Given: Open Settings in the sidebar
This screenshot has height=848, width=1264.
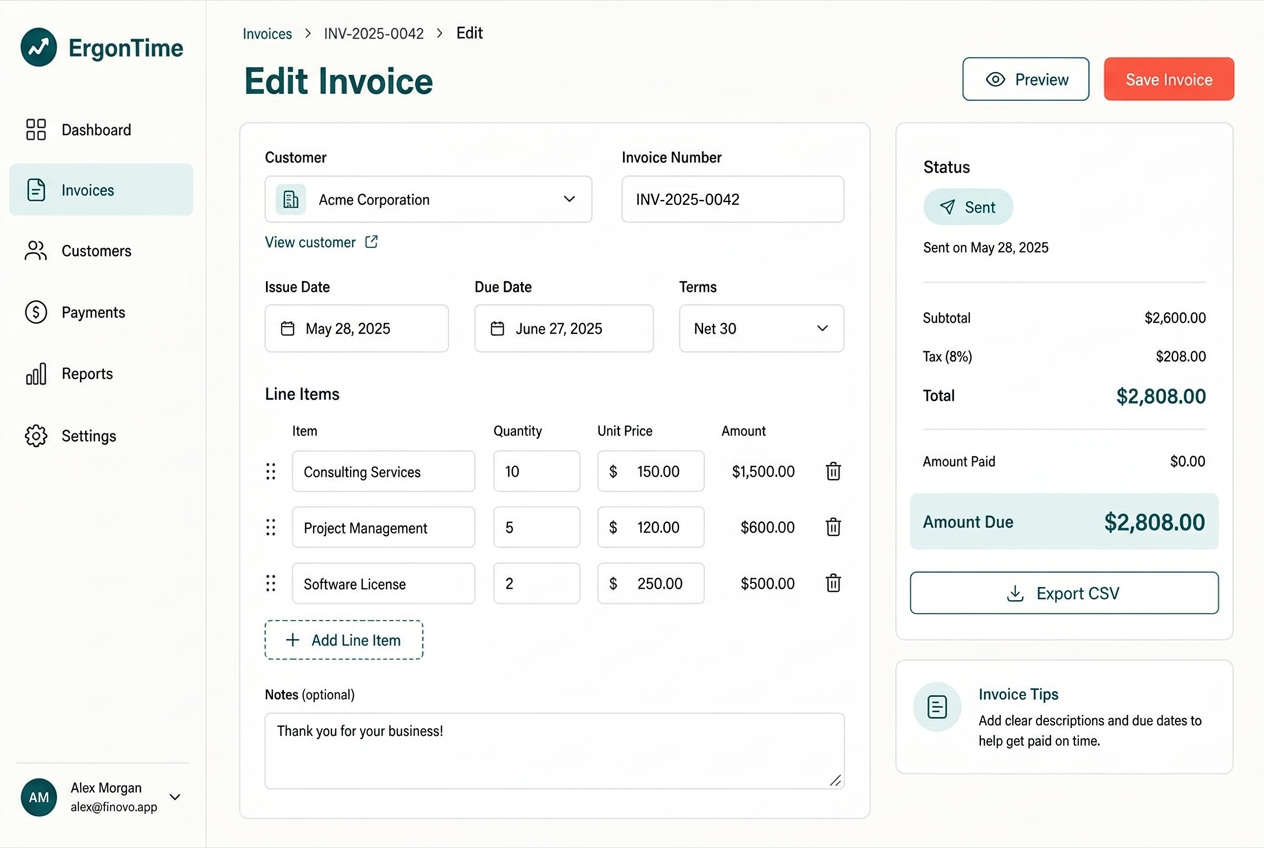Looking at the screenshot, I should coord(101,436).
